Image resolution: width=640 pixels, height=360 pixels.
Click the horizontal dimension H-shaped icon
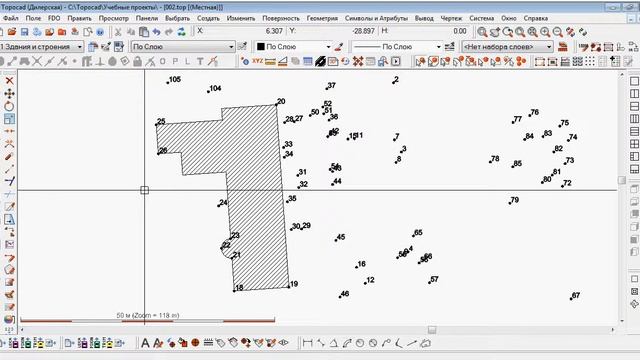pos(307,343)
